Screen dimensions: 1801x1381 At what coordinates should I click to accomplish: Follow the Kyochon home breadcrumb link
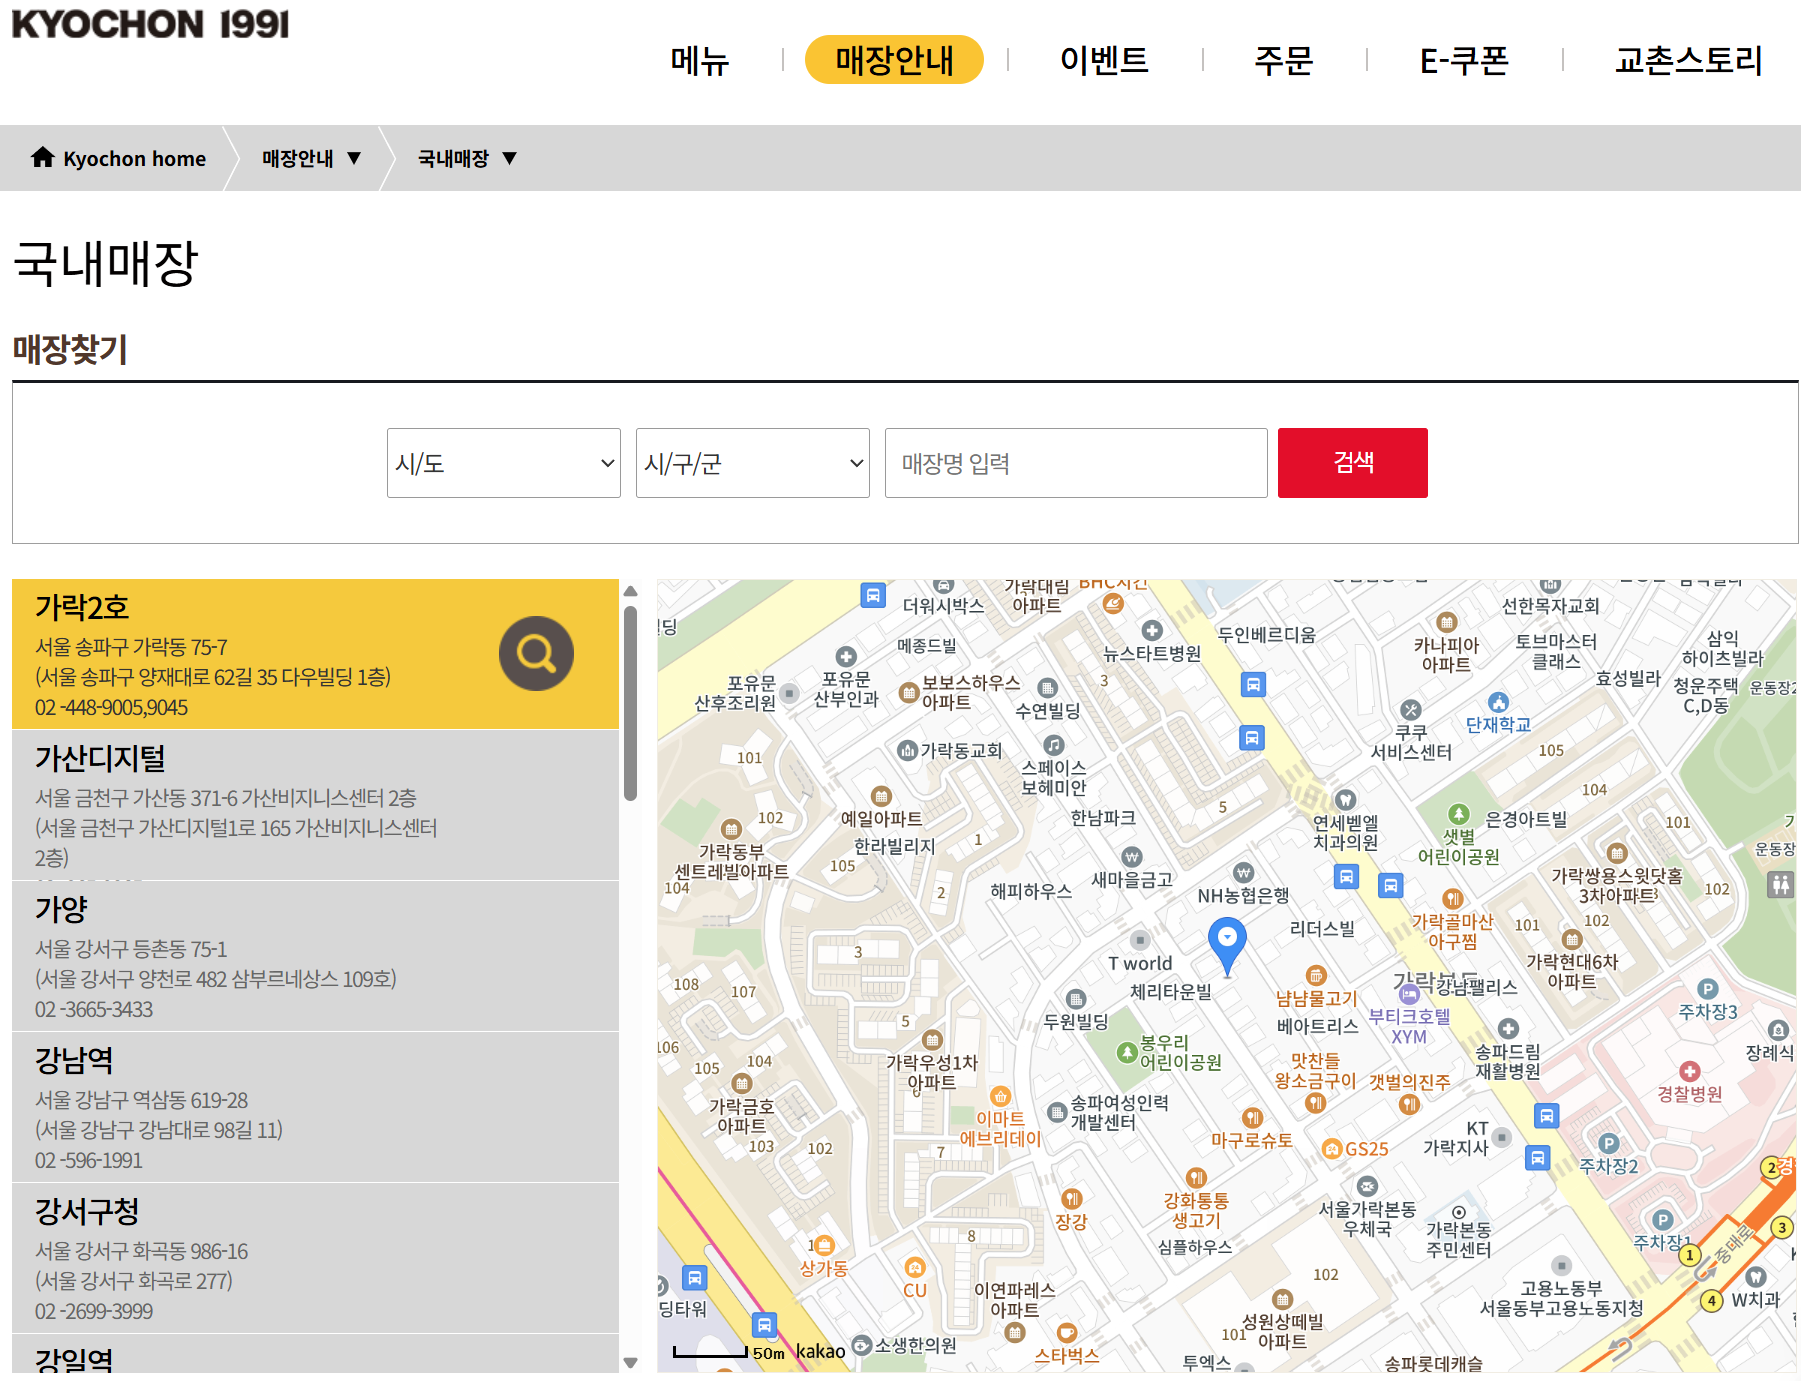click(134, 158)
